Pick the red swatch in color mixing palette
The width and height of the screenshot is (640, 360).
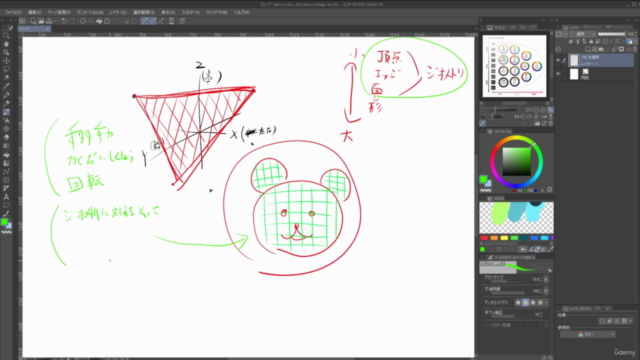[484, 238]
